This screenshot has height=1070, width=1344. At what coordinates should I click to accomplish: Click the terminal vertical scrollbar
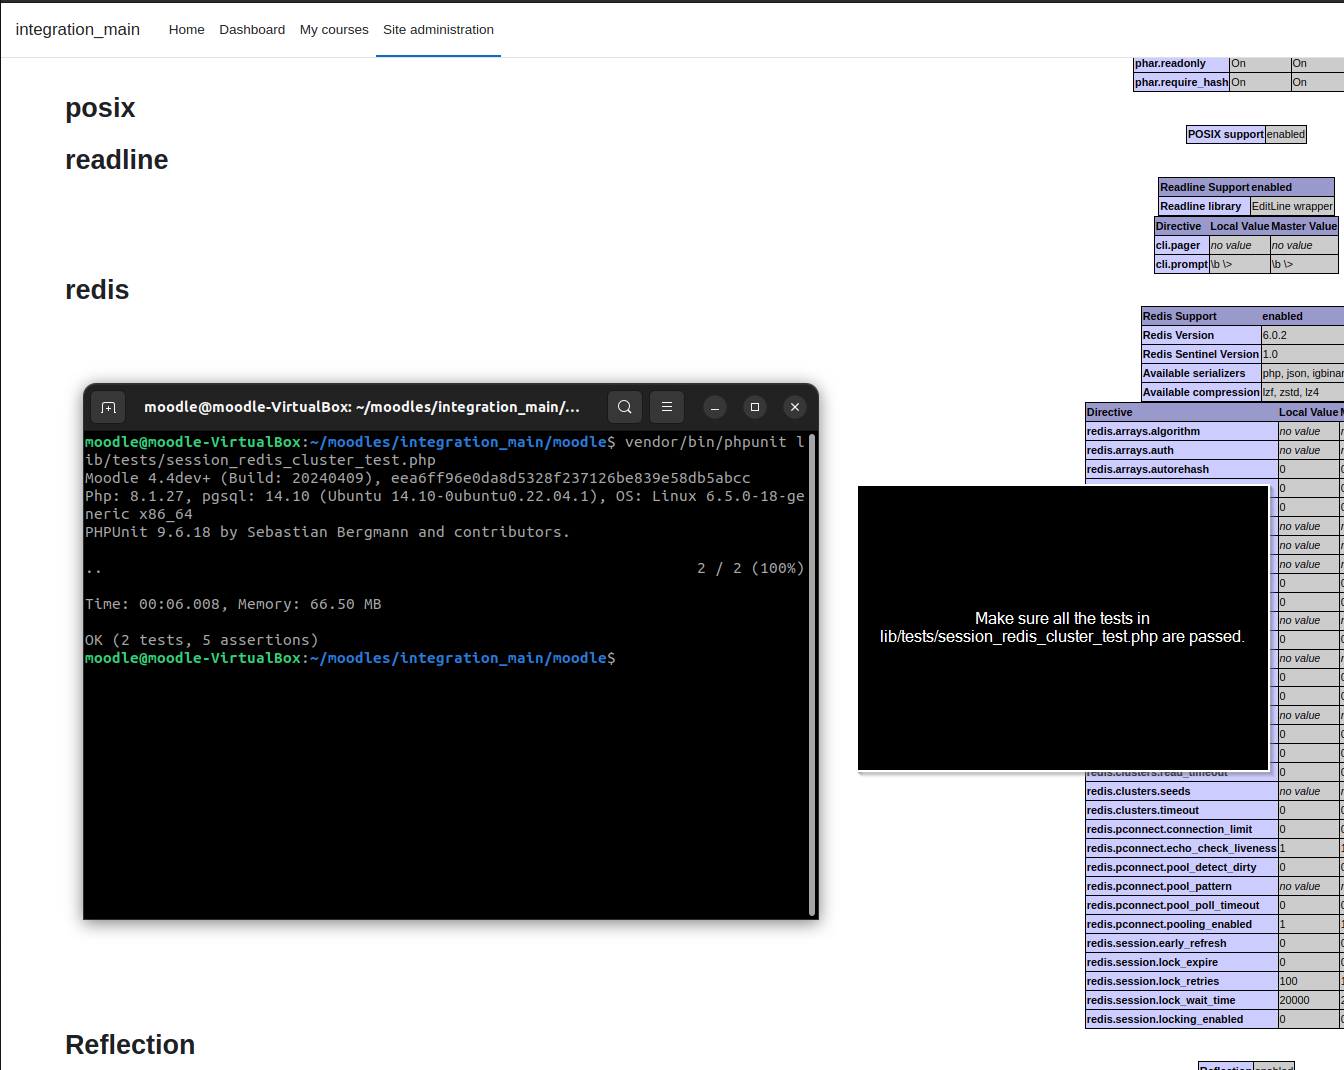[812, 675]
